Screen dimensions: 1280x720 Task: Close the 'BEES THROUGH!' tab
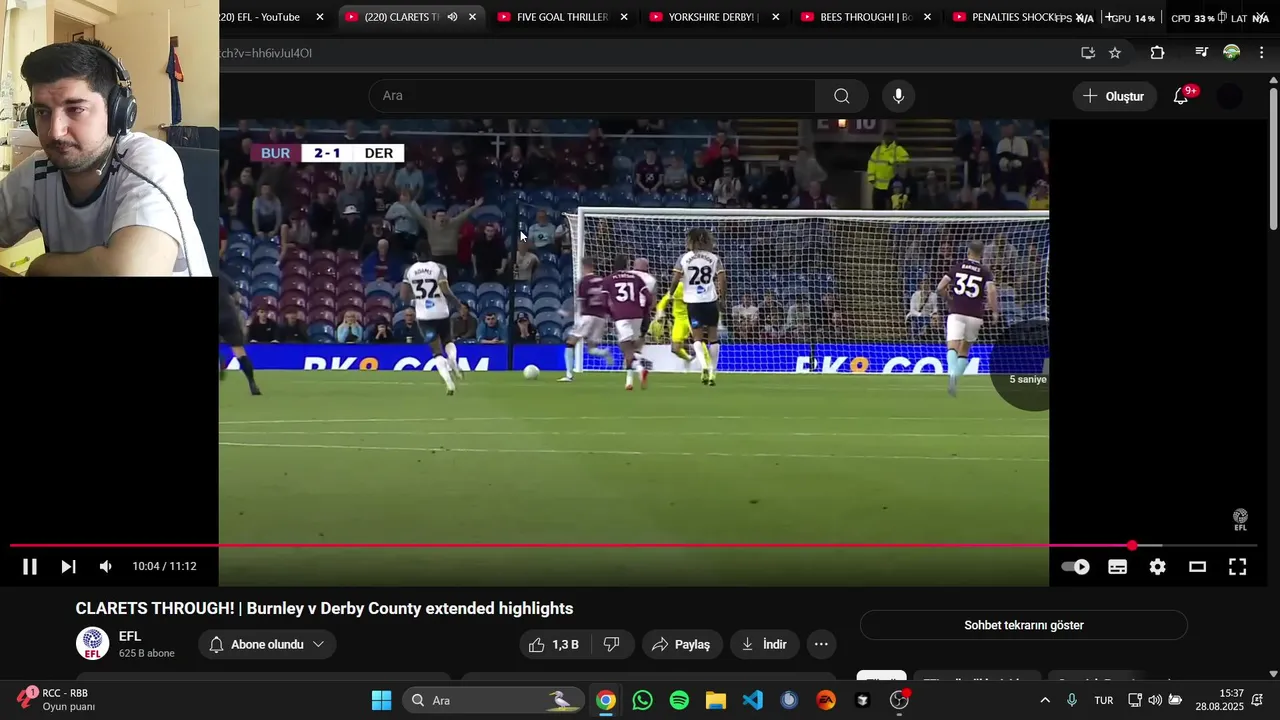coord(927,17)
